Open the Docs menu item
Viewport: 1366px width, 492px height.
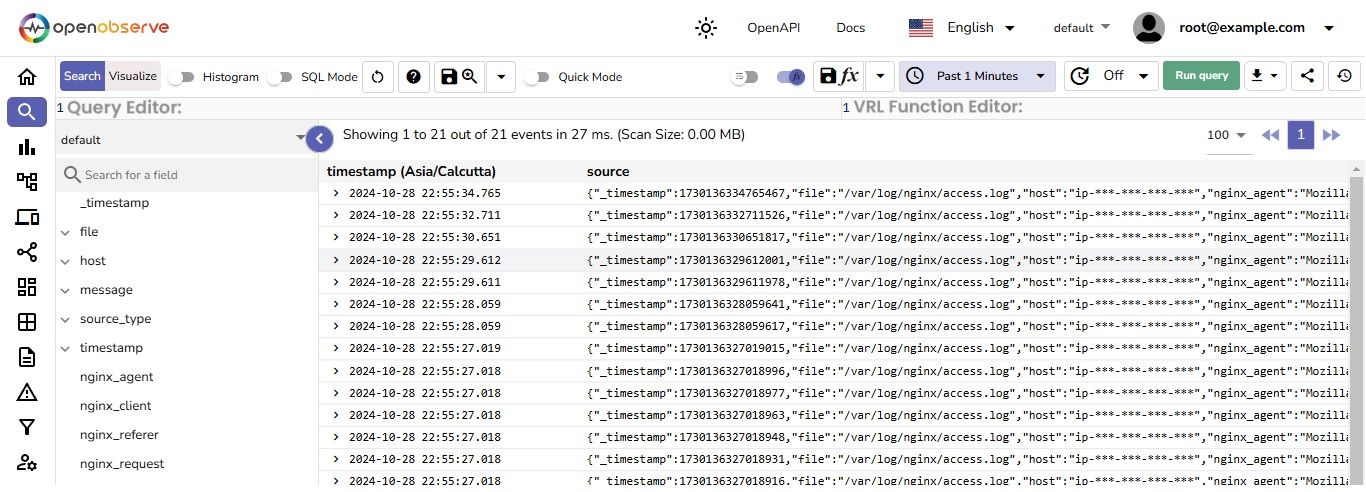pos(850,28)
